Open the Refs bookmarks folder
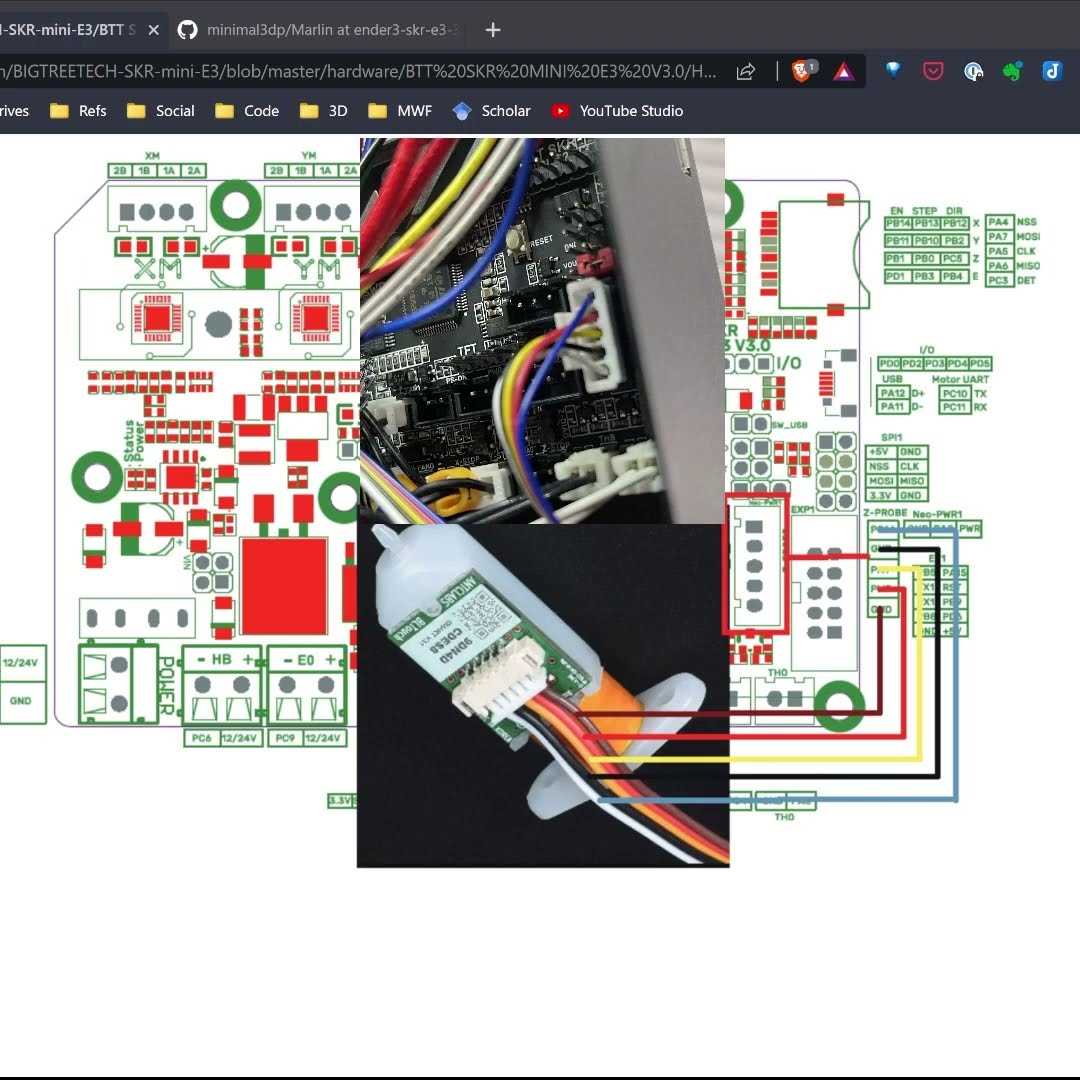Screen dimensions: 1080x1080 pyautogui.click(x=79, y=111)
